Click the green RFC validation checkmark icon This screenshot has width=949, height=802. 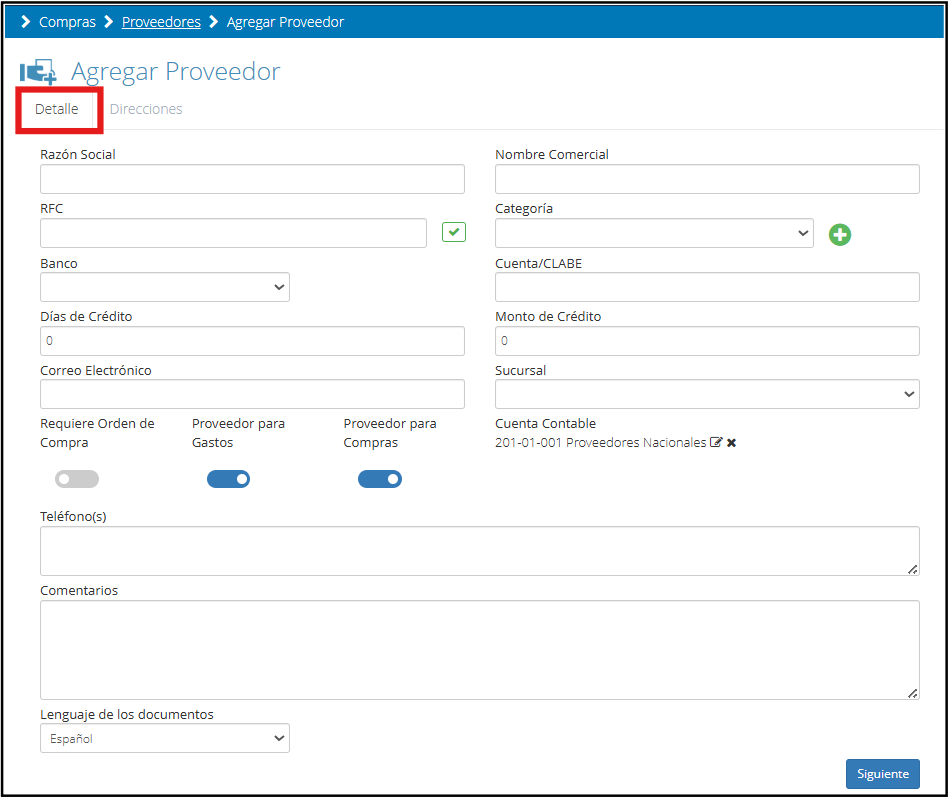tap(453, 232)
